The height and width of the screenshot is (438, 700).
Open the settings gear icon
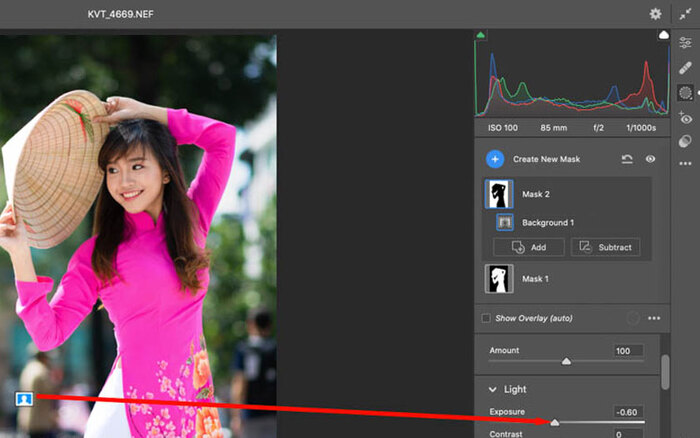pyautogui.click(x=655, y=14)
